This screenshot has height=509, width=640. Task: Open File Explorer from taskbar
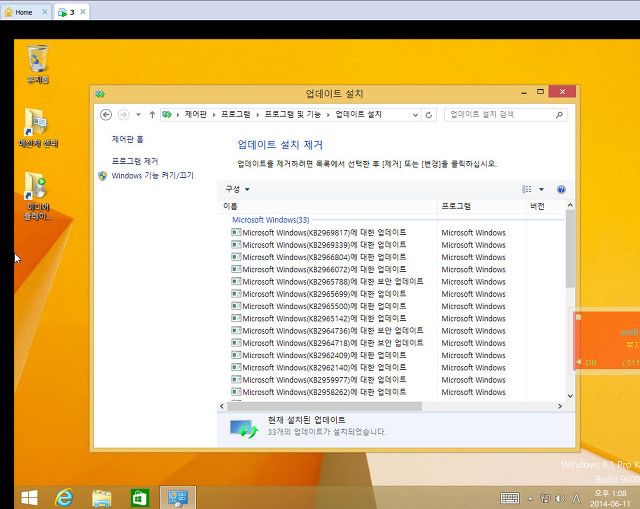click(x=102, y=498)
